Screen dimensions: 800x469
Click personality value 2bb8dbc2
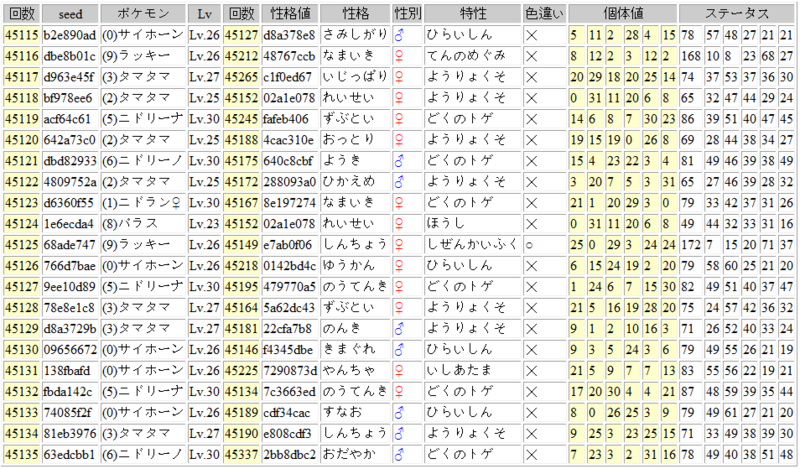coord(290,454)
